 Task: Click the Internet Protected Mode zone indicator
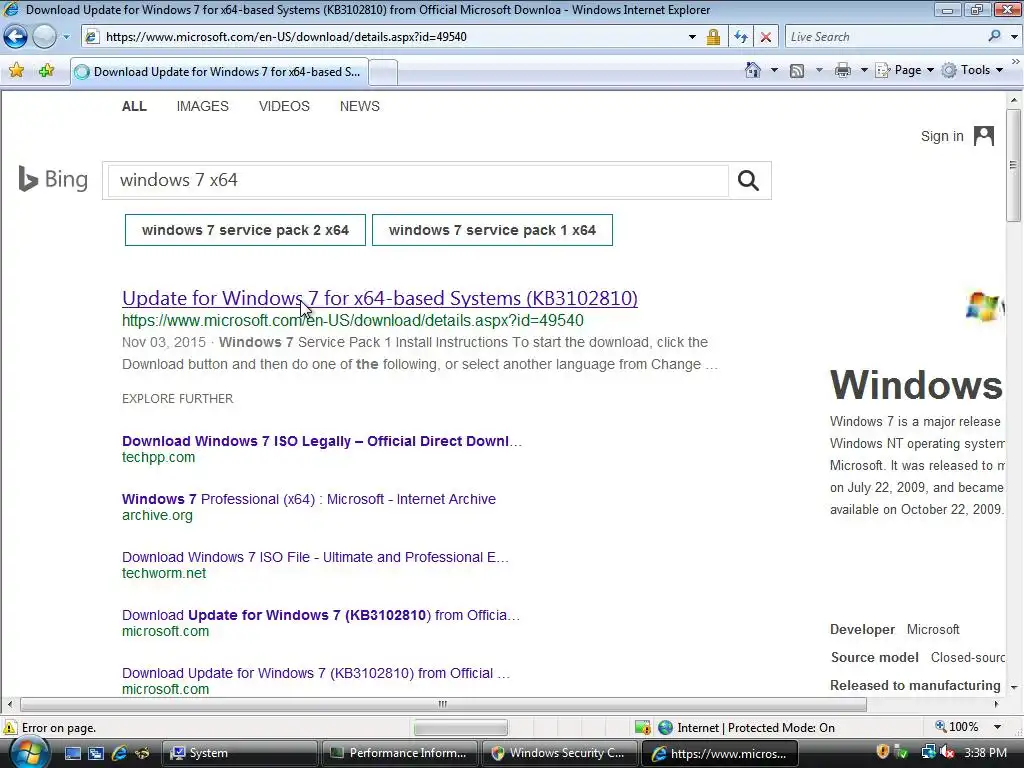point(746,728)
